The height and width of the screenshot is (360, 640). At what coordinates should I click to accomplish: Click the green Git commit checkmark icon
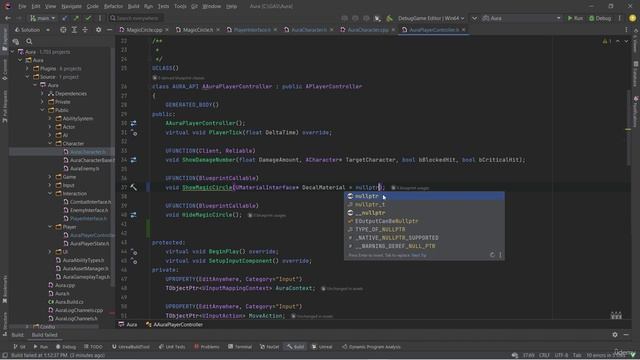click(88, 18)
